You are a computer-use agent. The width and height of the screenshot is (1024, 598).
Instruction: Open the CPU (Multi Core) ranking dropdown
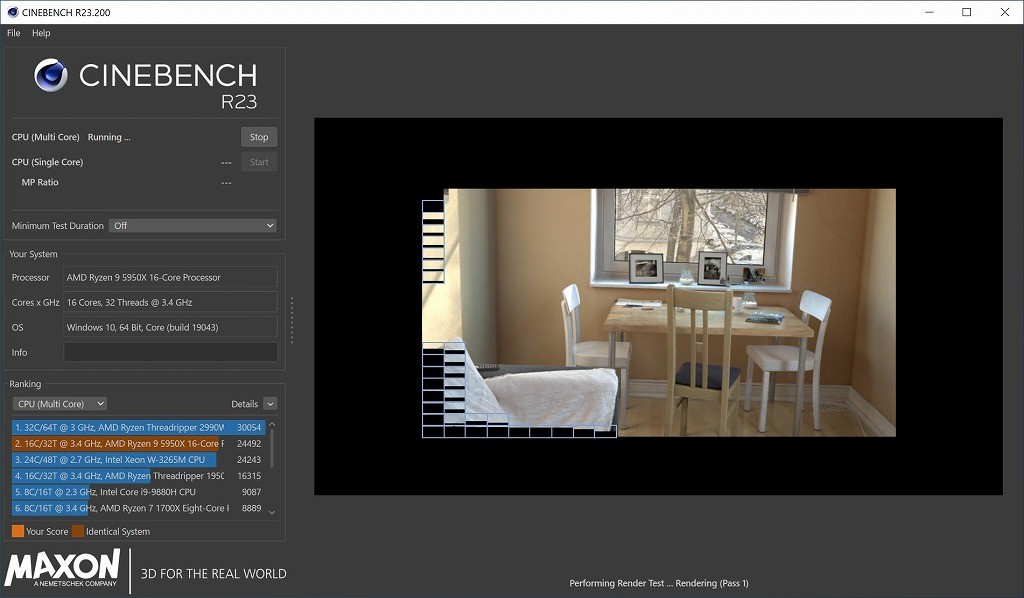pyautogui.click(x=60, y=404)
